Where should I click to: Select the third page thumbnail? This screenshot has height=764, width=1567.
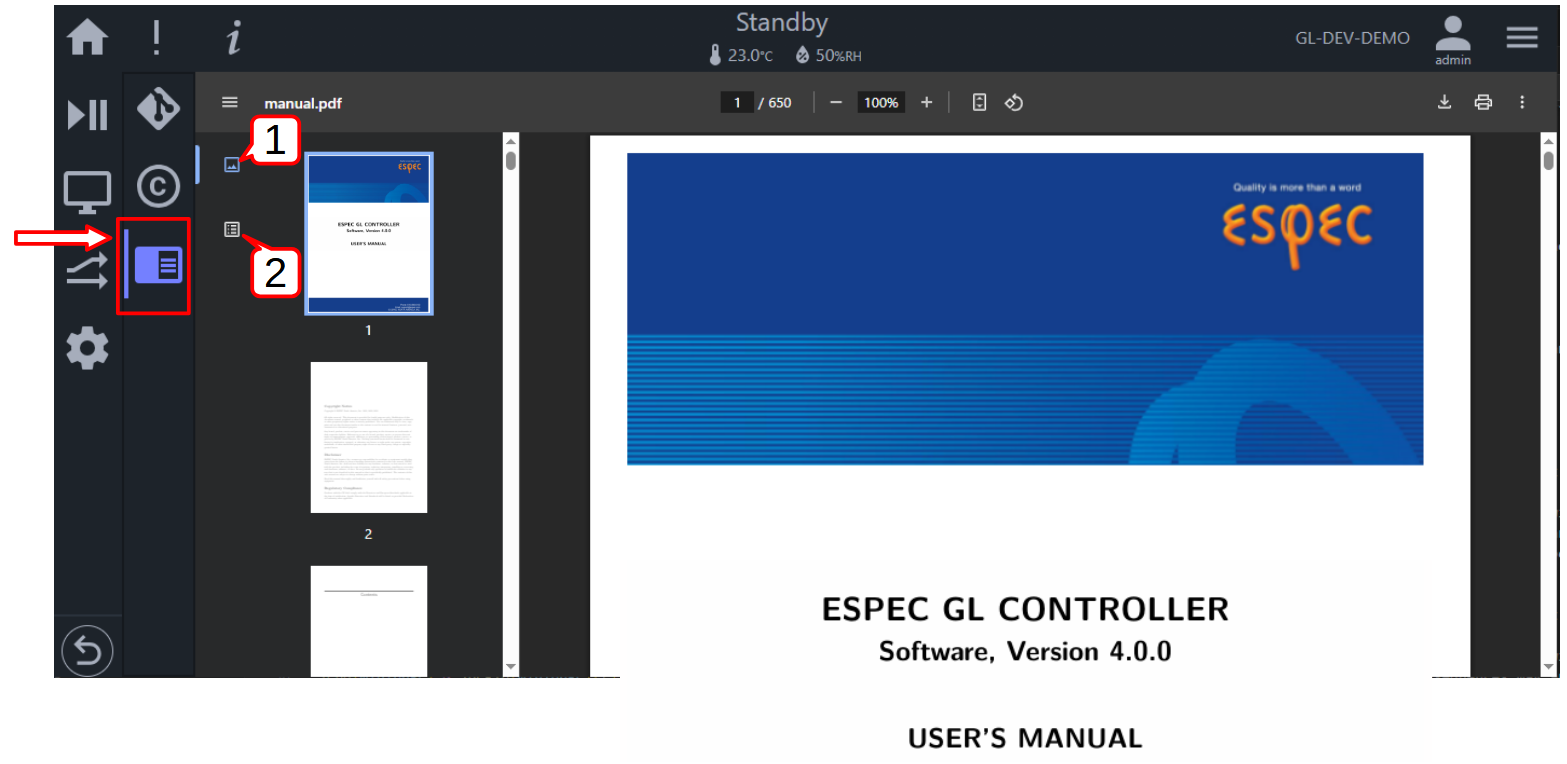click(x=369, y=621)
